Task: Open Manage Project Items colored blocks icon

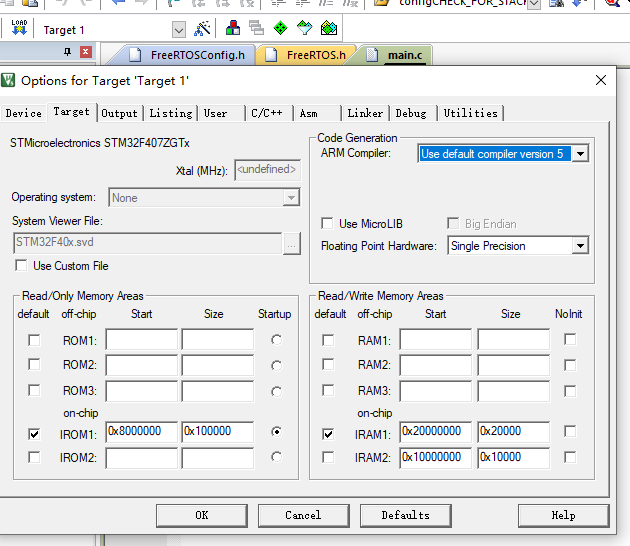Action: click(x=233, y=28)
